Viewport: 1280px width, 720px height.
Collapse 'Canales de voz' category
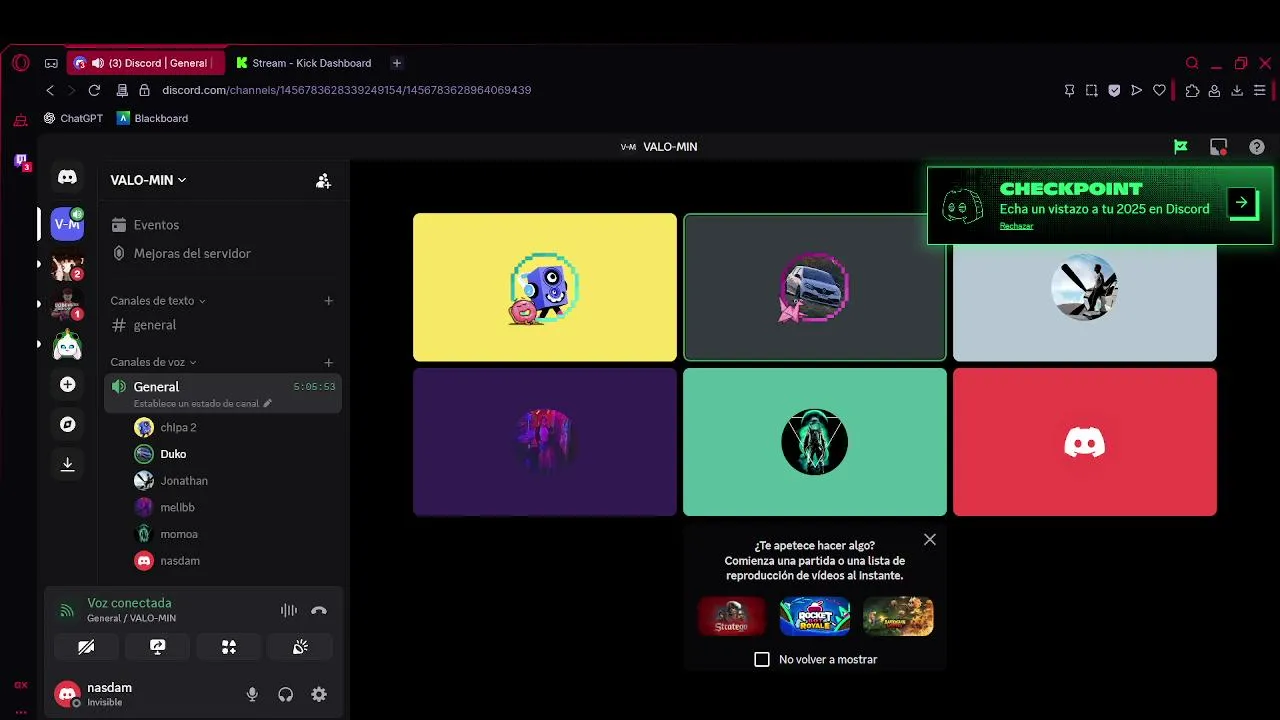(x=153, y=362)
